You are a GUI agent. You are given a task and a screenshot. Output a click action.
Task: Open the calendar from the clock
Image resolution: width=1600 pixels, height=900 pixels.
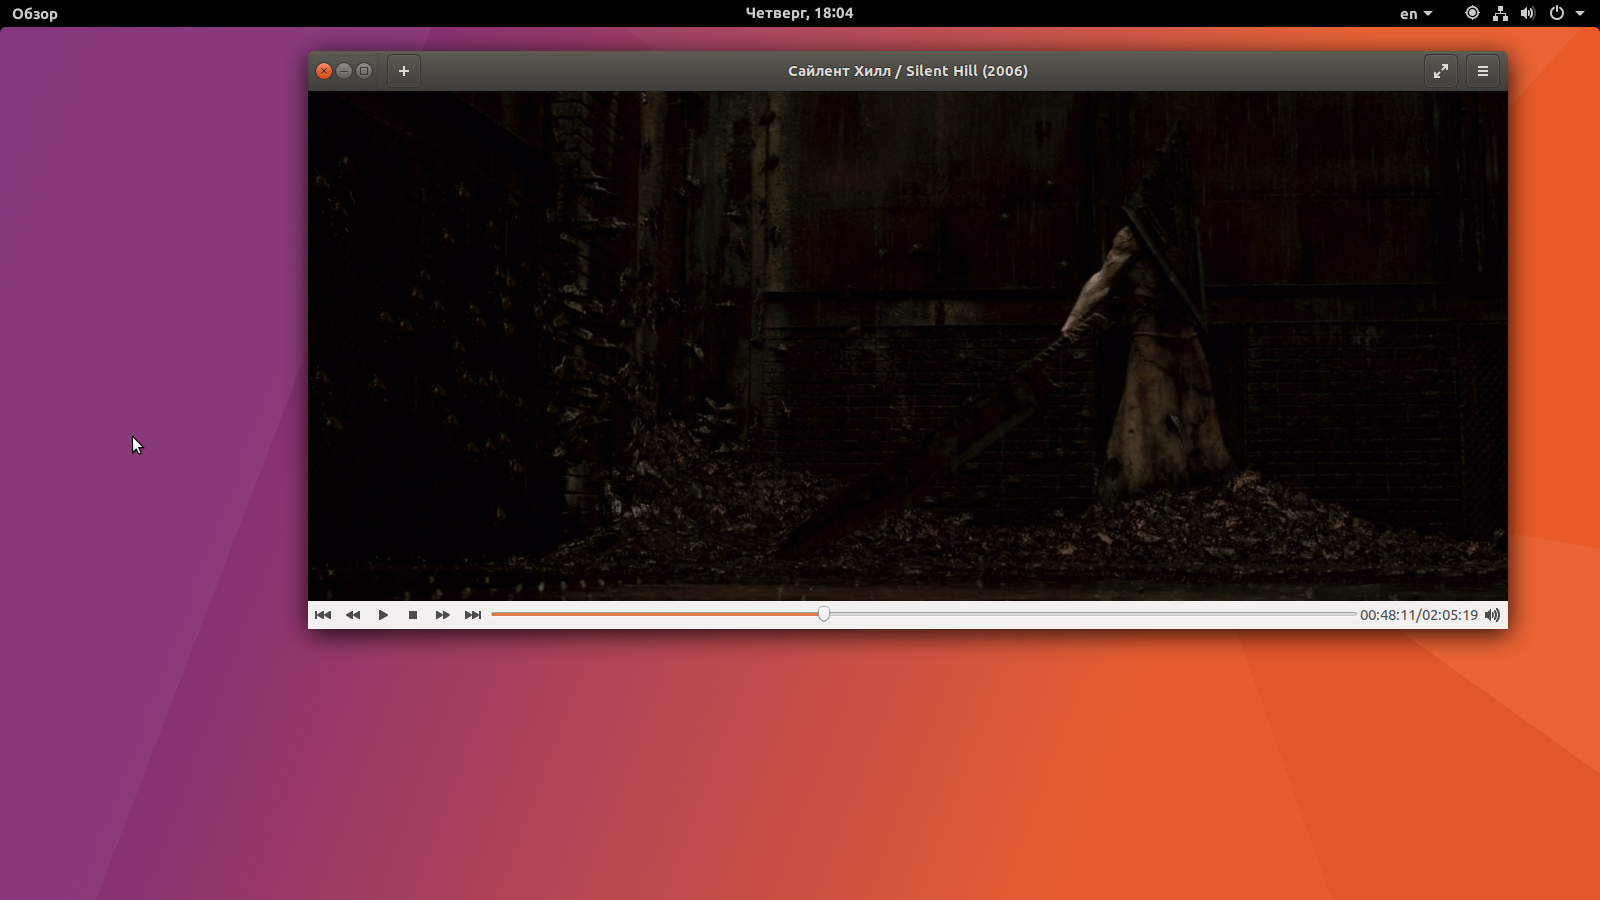(x=800, y=13)
